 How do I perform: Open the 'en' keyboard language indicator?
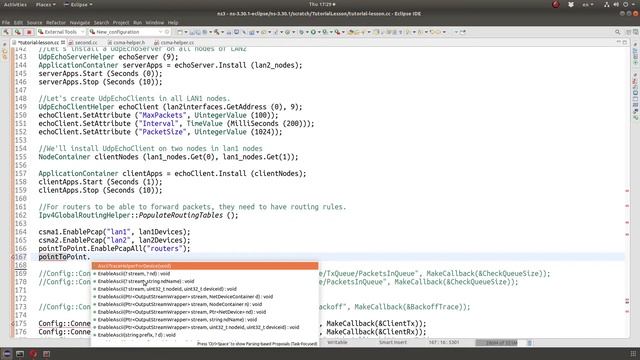[588, 4]
